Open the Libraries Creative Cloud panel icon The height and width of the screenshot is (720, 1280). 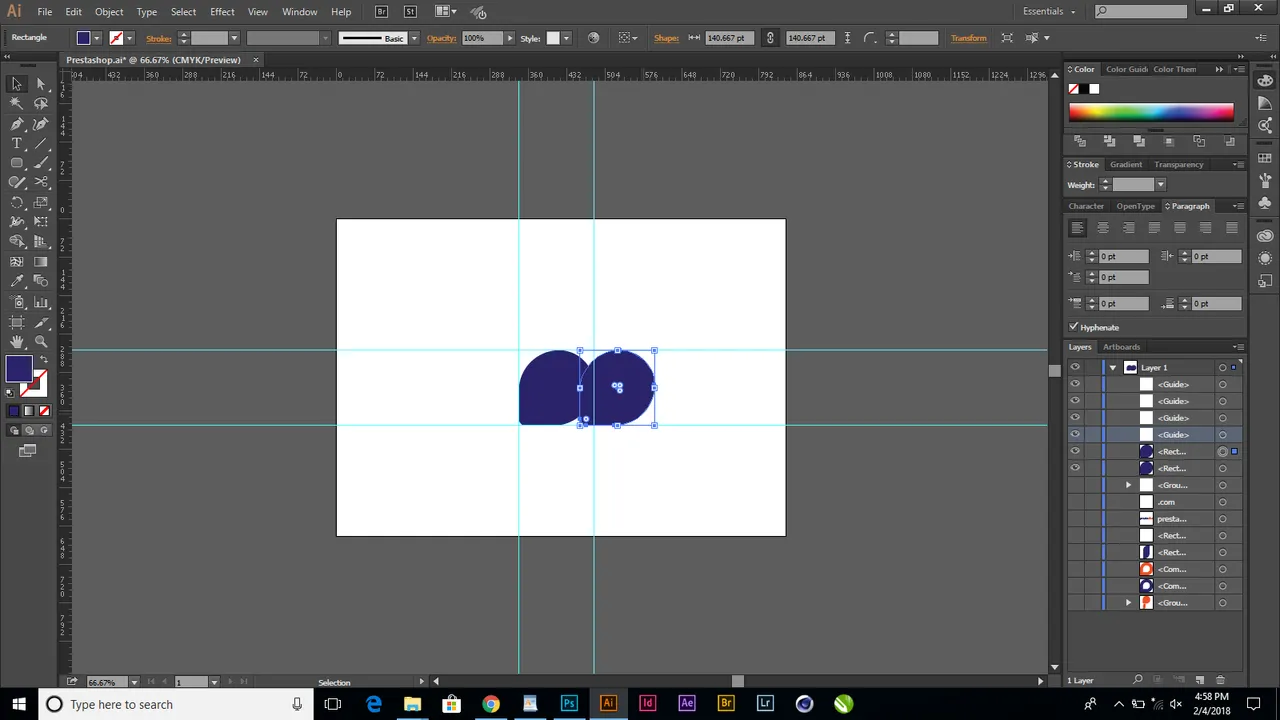[1265, 236]
